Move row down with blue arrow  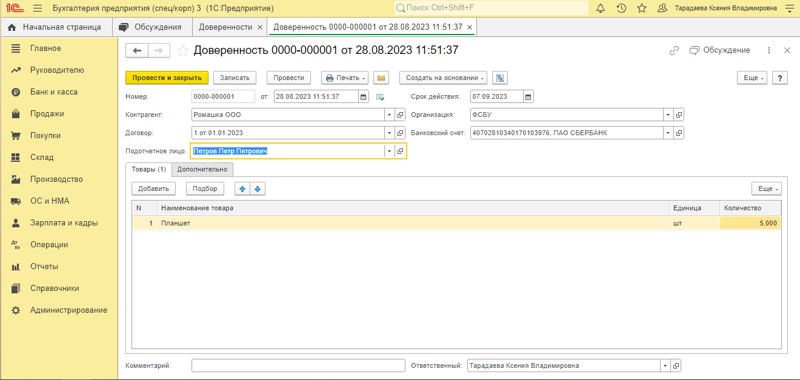coord(257,189)
